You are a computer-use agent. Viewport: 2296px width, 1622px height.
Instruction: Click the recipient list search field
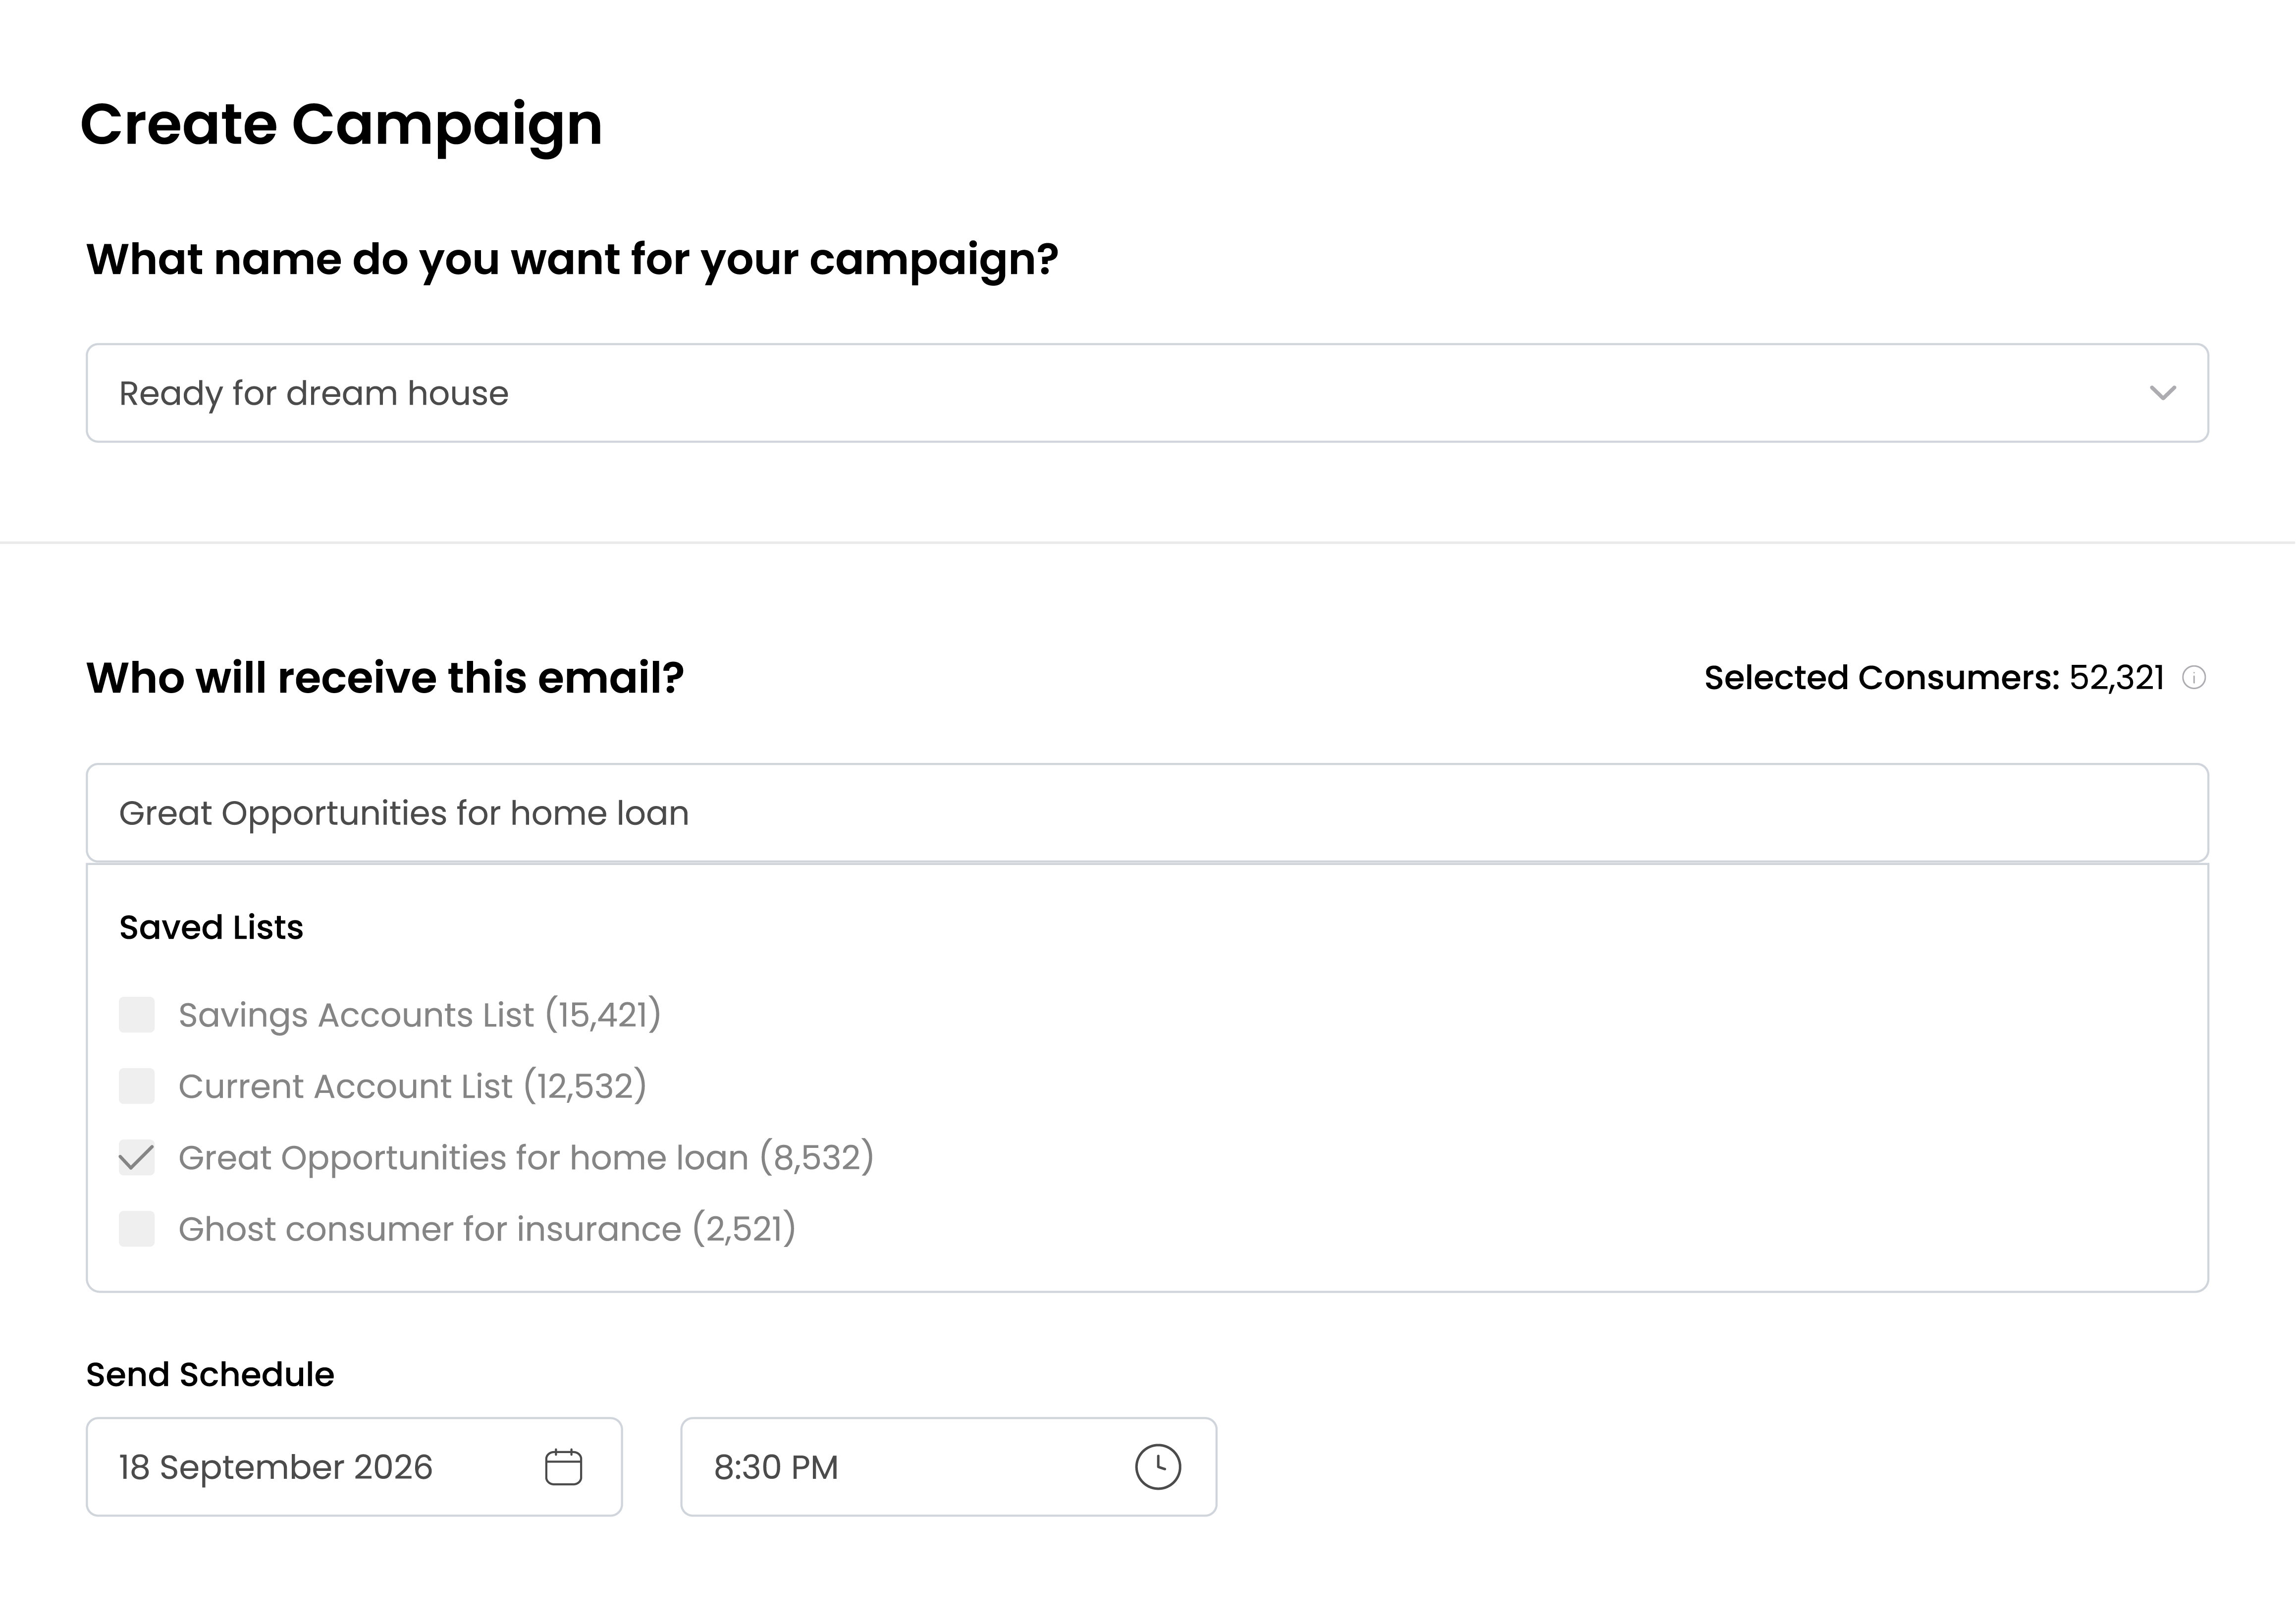(x=1146, y=813)
